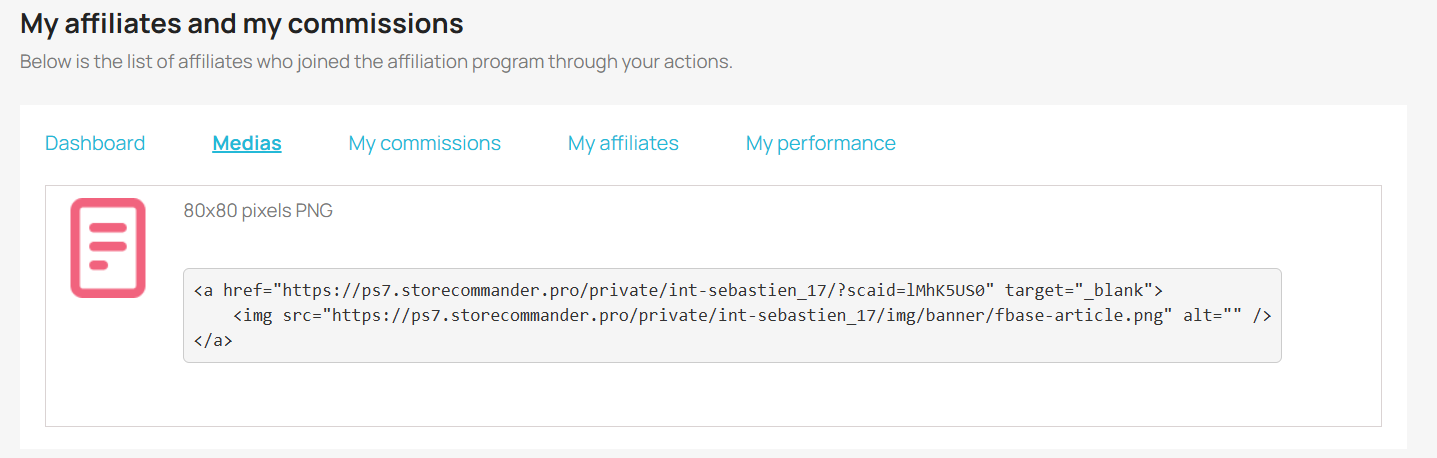Go to the My affiliates tab
1437x458 pixels.
pos(623,143)
